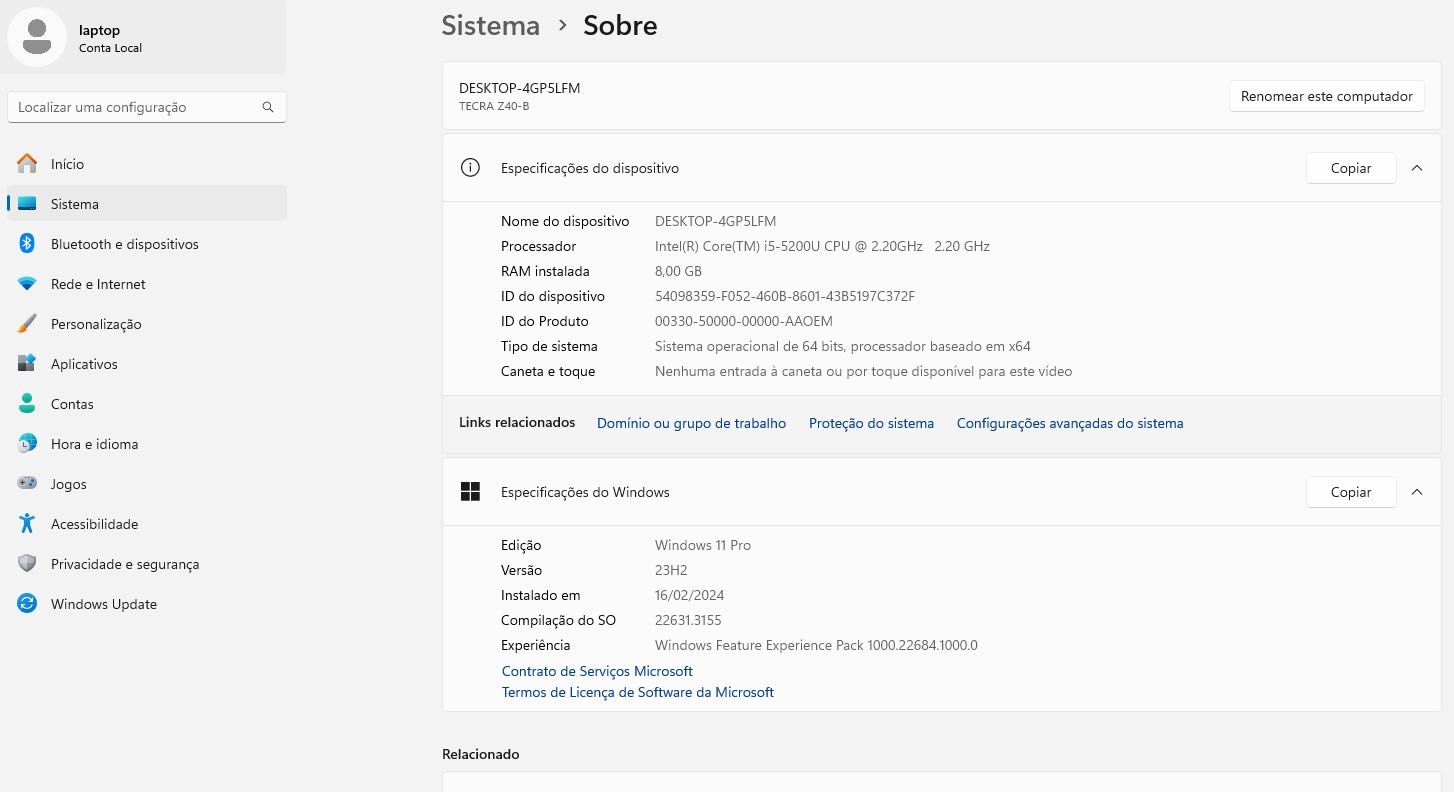Click the Aplicativos icon
Screen dimensions: 1454x792
coord(27,364)
